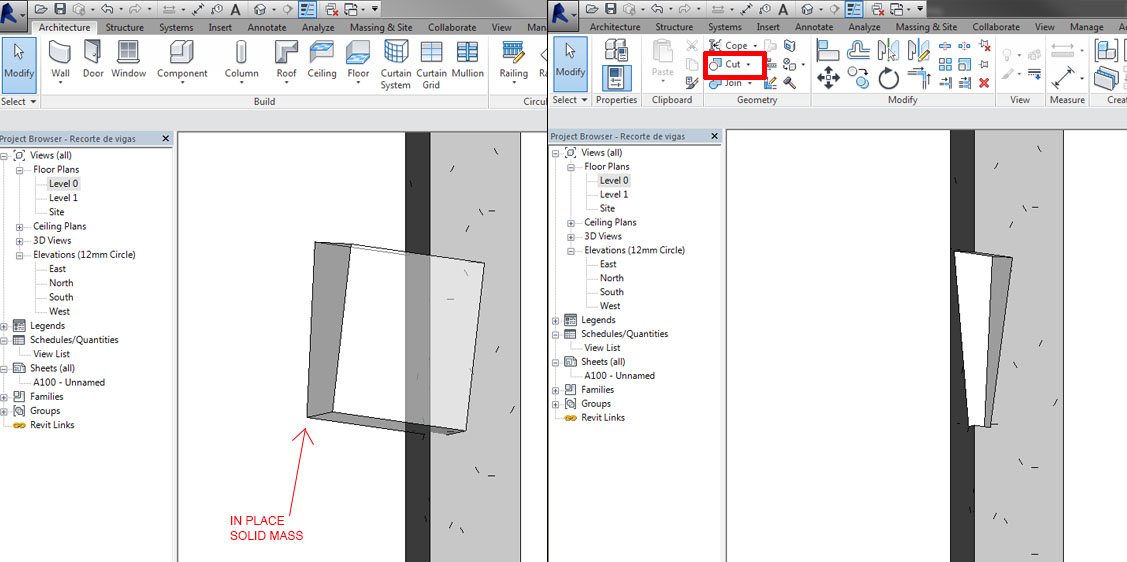
Task: Select West elevation in right Project Browser
Action: pos(610,306)
